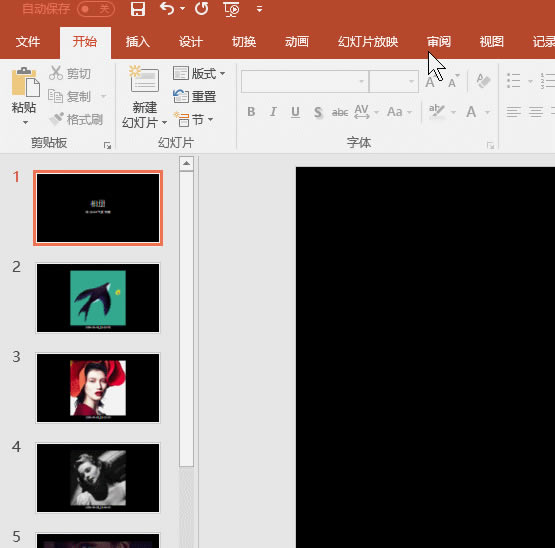Click the Save icon in quick access toolbar
This screenshot has height=548, width=555.
[x=138, y=9]
